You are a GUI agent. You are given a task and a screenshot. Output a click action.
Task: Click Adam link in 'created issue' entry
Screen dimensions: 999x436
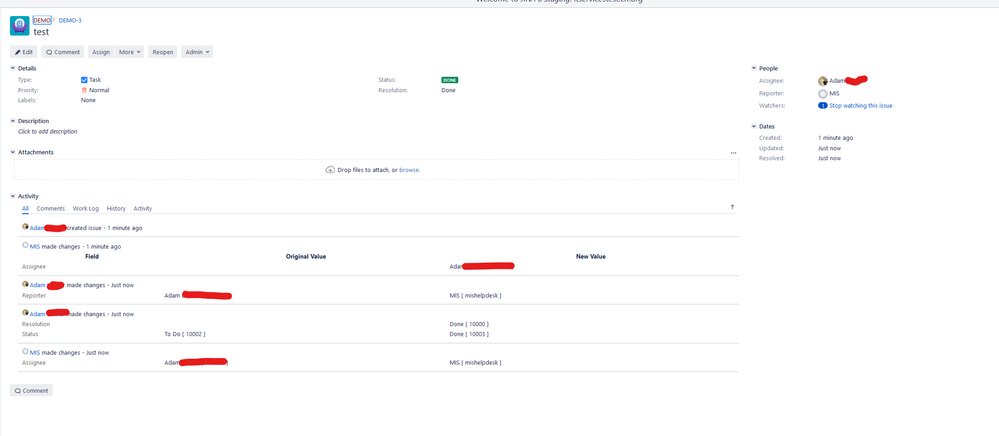click(x=38, y=228)
